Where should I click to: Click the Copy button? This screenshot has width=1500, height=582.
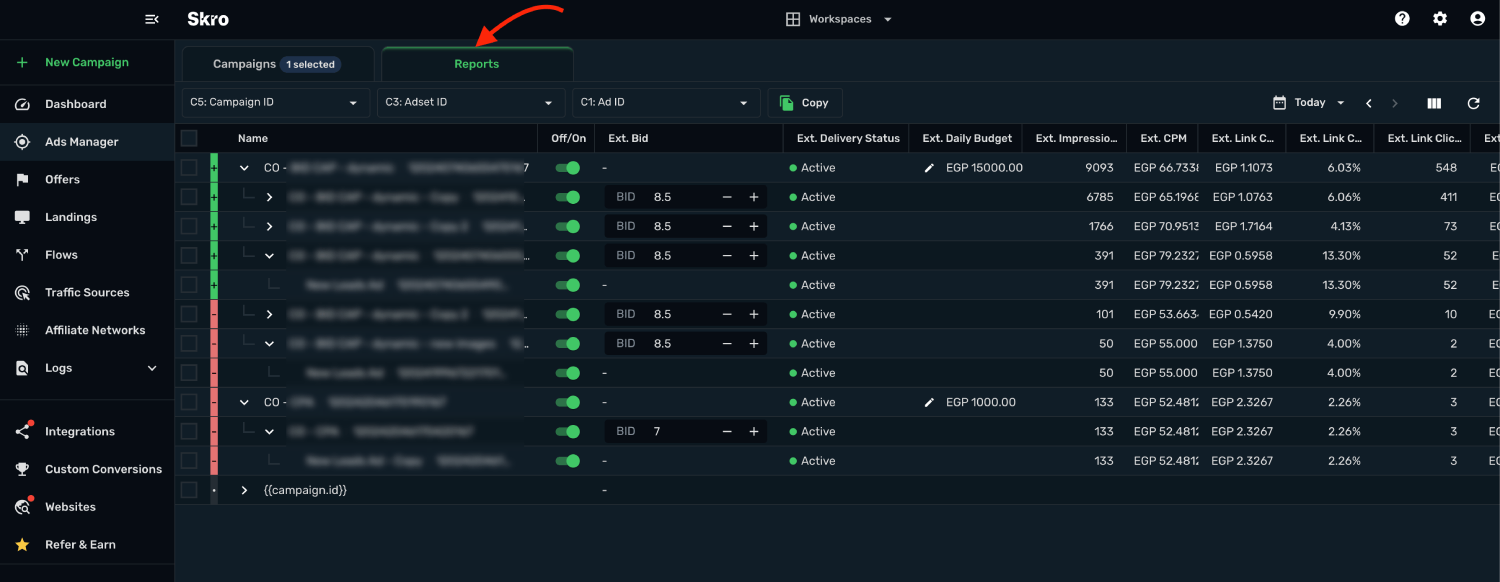pos(805,103)
